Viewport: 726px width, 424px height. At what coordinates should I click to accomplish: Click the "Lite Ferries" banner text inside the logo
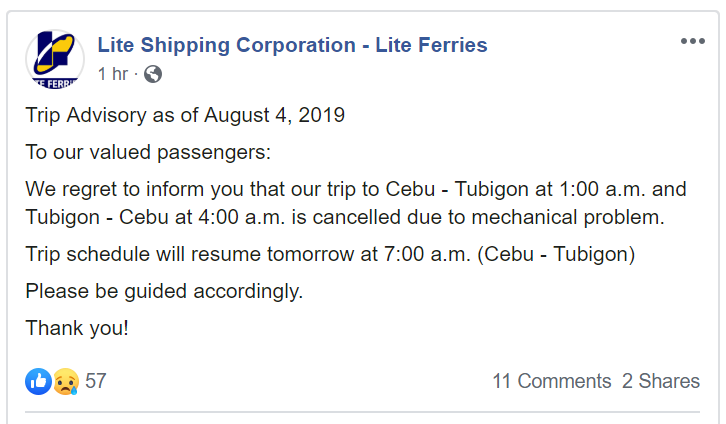[x=55, y=83]
